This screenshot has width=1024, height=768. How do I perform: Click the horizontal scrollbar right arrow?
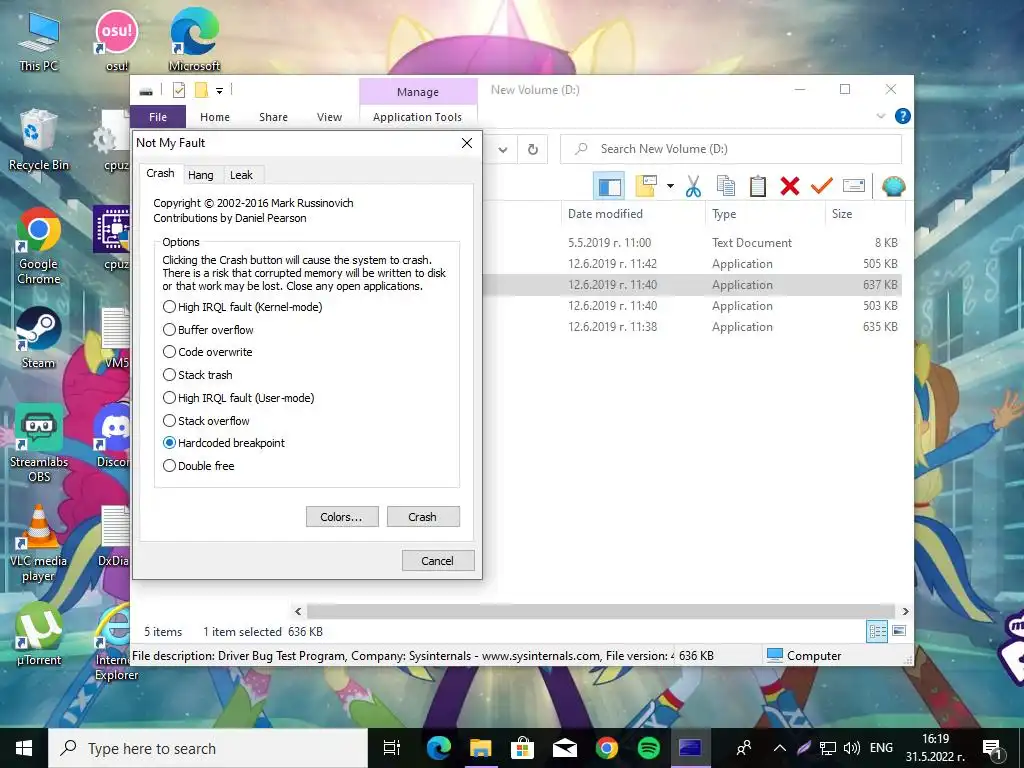(x=905, y=611)
